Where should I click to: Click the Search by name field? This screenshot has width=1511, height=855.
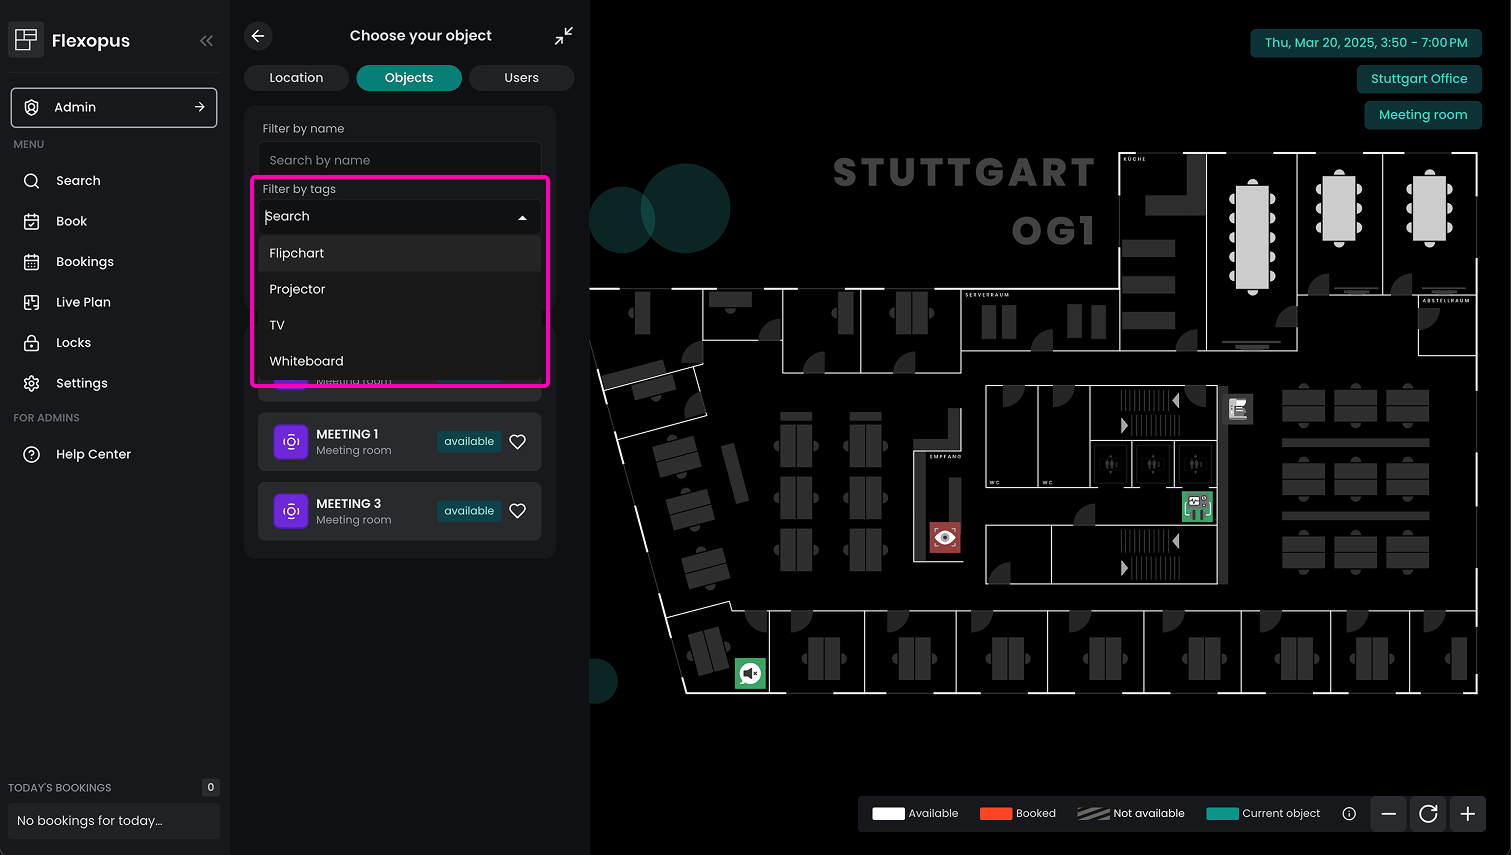coord(399,160)
